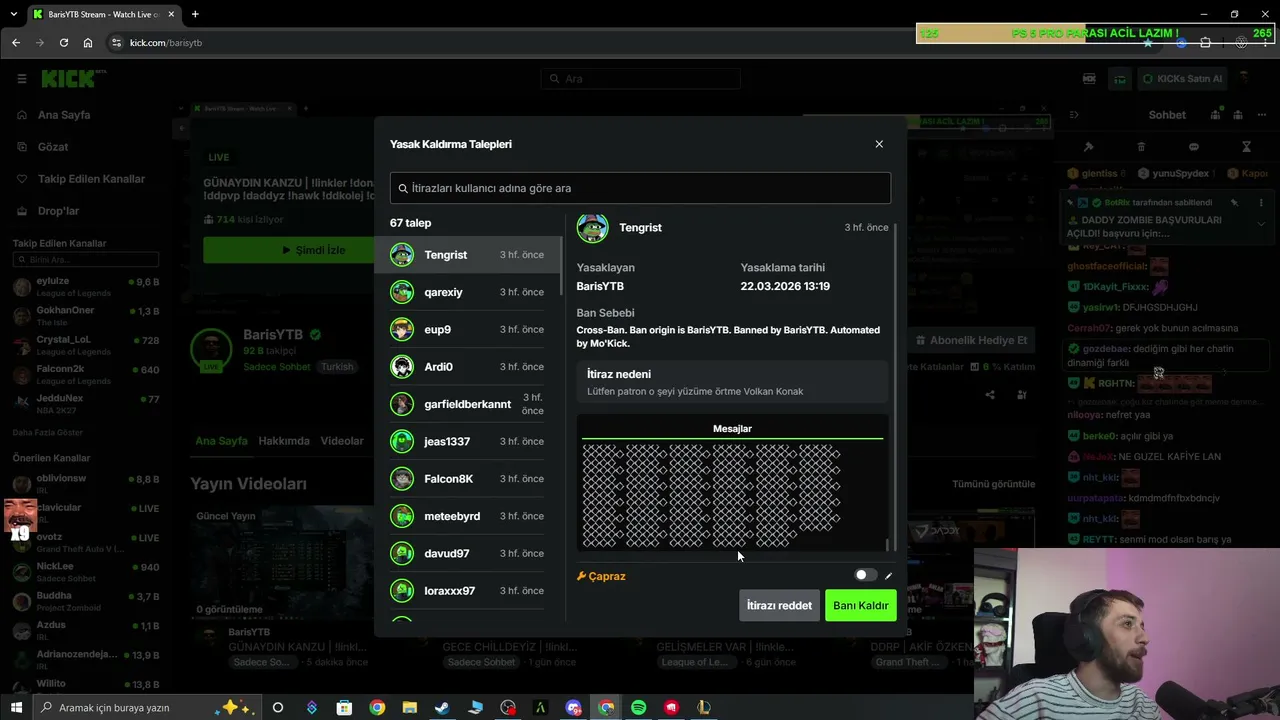1280x720 pixels.
Task: Click the Chrome home button
Action: tap(88, 43)
